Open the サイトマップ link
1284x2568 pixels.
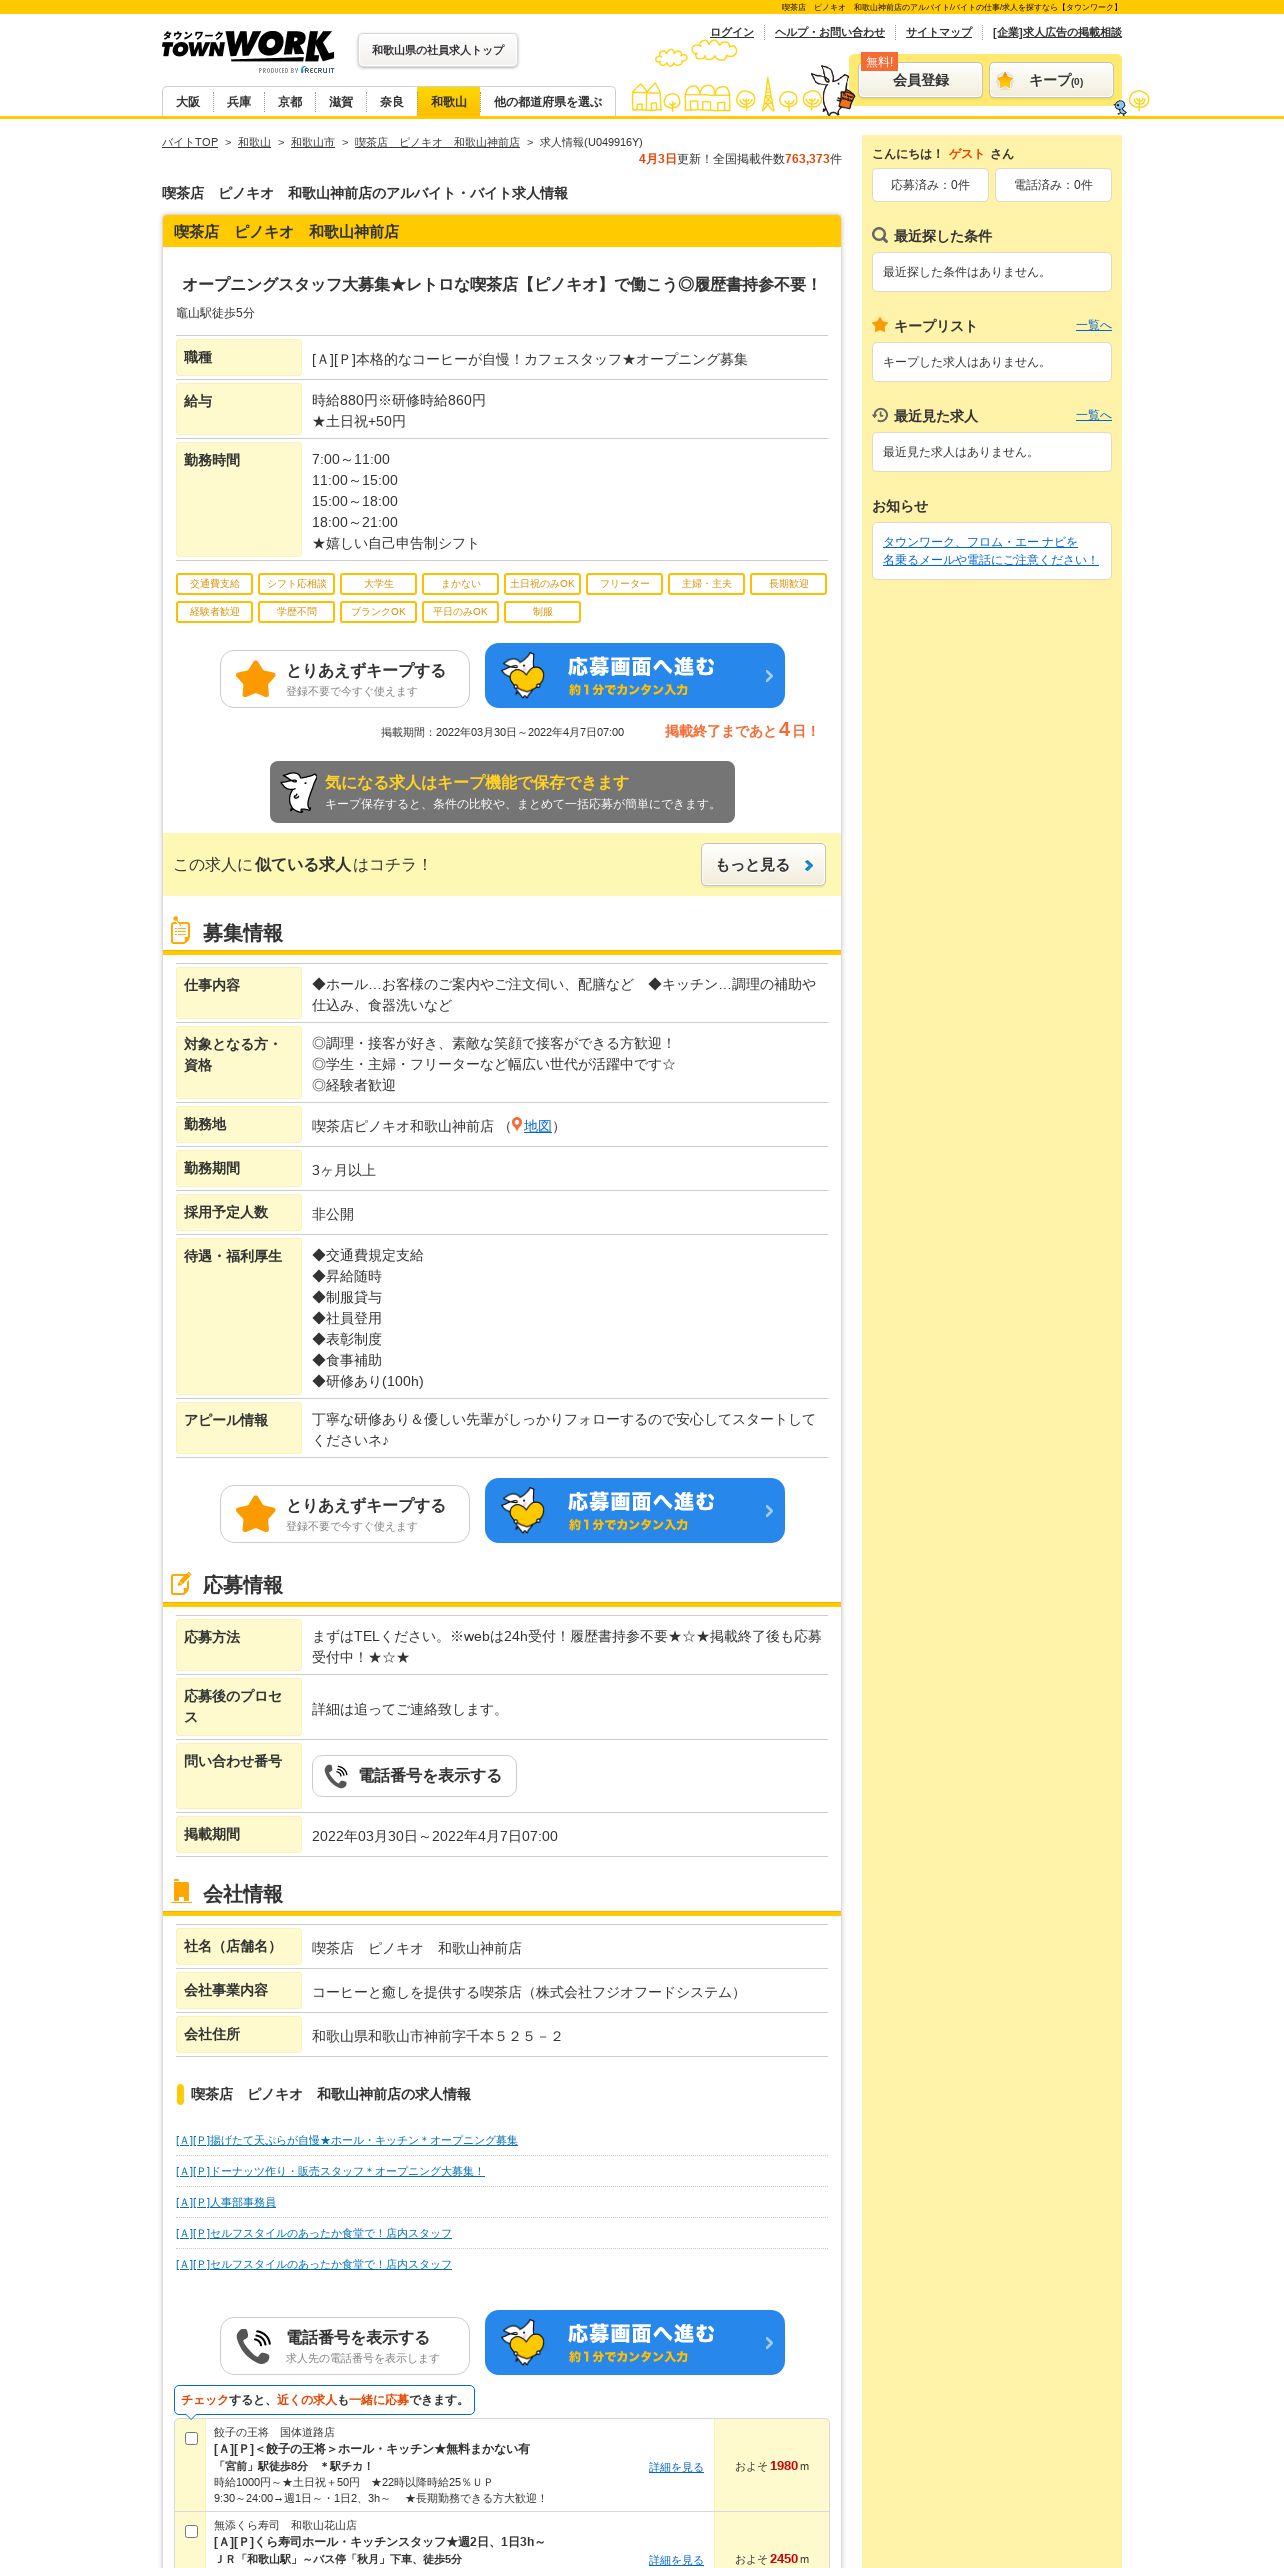point(939,32)
